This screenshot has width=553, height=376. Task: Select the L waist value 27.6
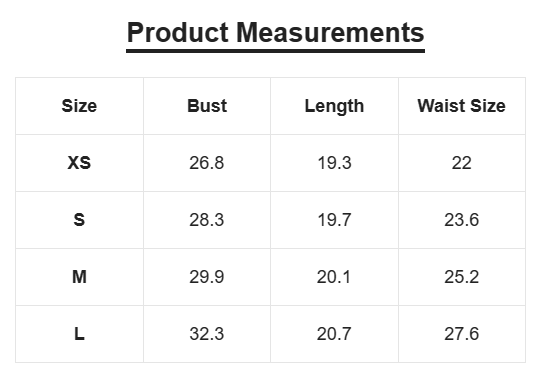(462, 334)
